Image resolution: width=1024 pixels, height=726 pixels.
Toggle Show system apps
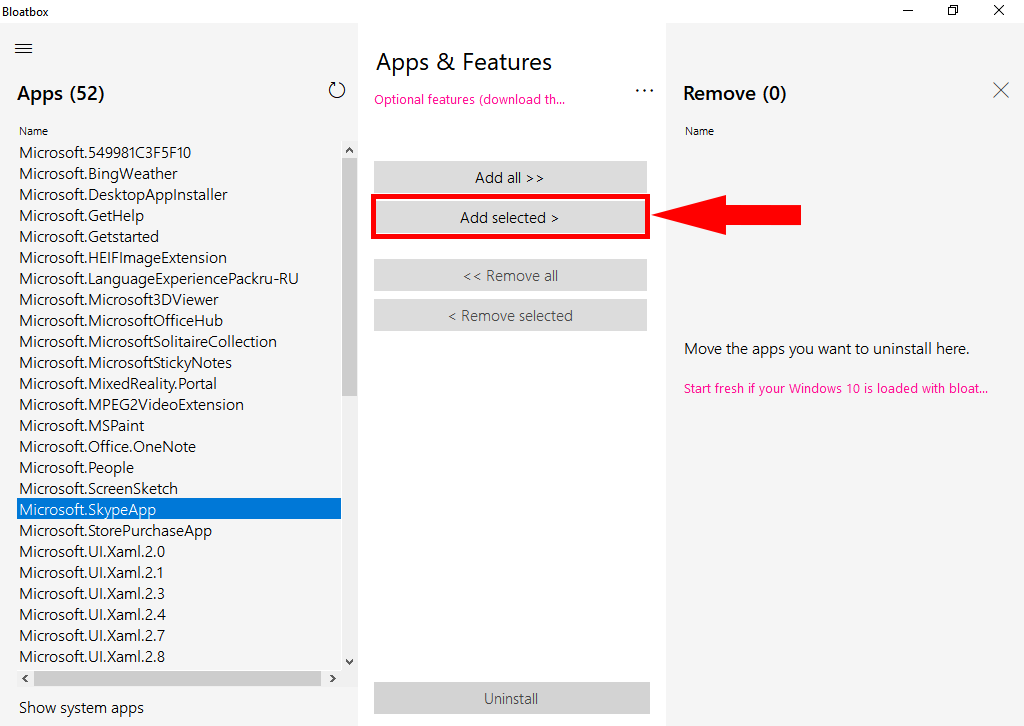81,707
